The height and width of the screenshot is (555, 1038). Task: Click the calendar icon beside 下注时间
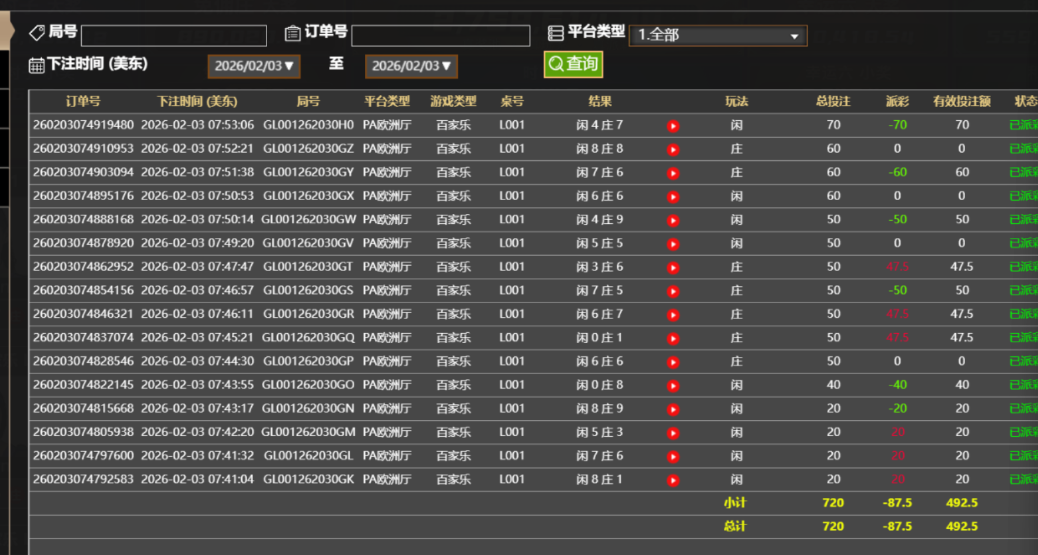coord(36,65)
